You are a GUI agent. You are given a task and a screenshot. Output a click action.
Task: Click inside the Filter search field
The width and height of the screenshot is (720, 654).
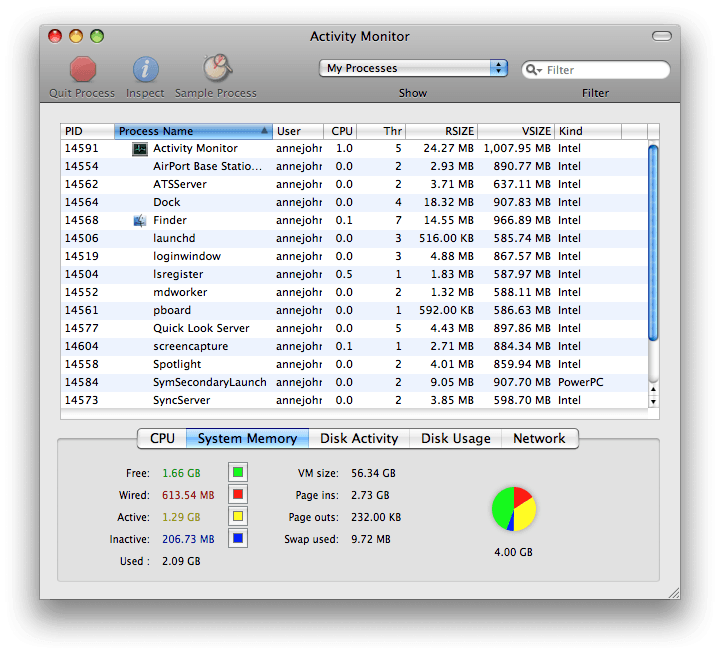point(606,70)
